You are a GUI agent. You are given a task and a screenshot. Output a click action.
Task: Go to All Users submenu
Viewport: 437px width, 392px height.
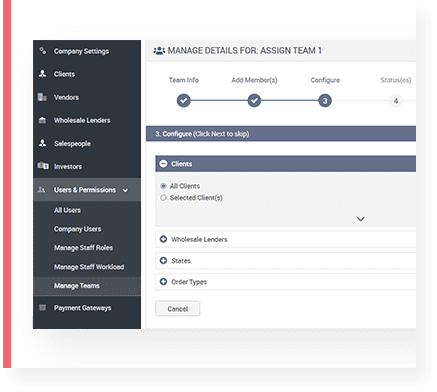(x=67, y=210)
